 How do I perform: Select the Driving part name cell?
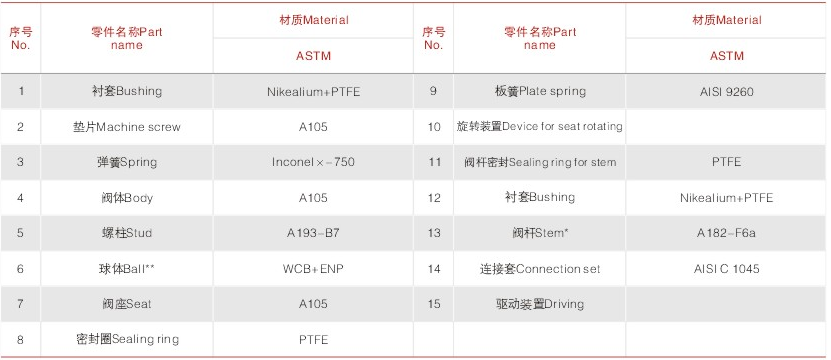pyautogui.click(x=540, y=304)
